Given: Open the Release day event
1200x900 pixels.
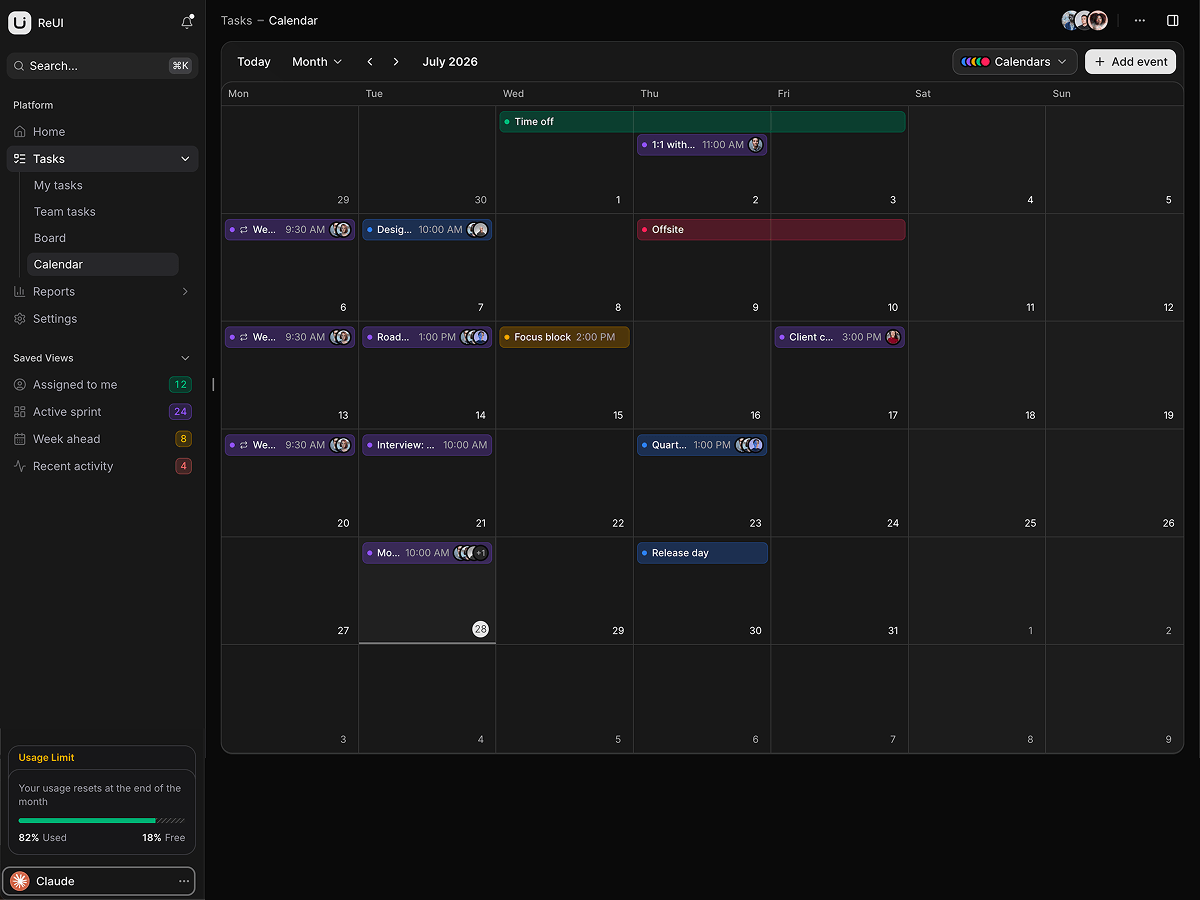Looking at the screenshot, I should pos(702,553).
